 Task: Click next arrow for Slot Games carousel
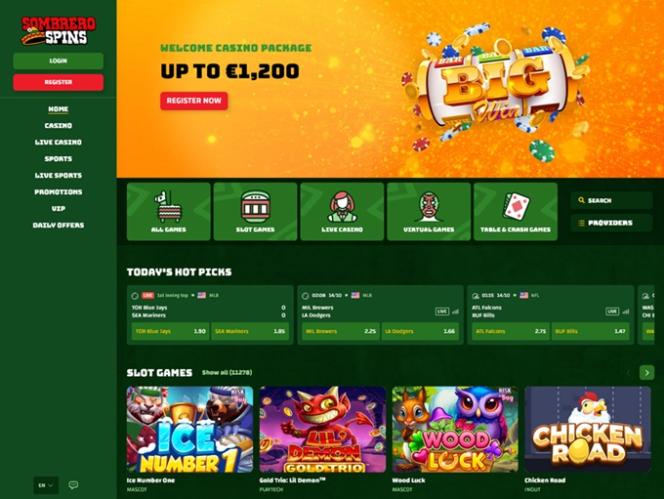click(647, 372)
